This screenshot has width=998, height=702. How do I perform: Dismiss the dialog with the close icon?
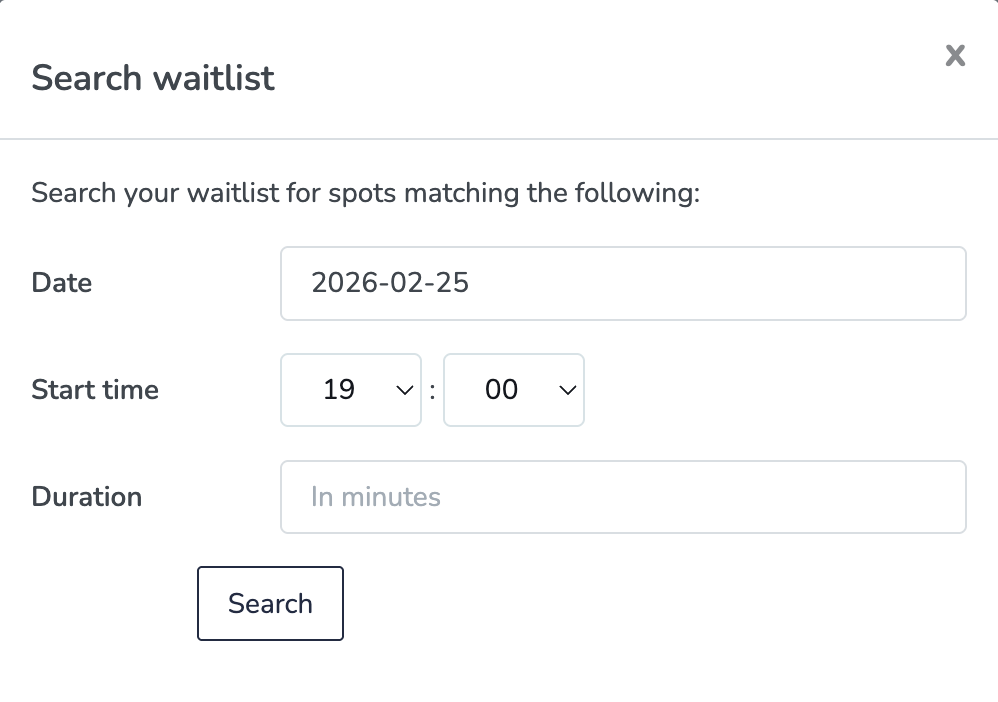pyautogui.click(x=955, y=56)
